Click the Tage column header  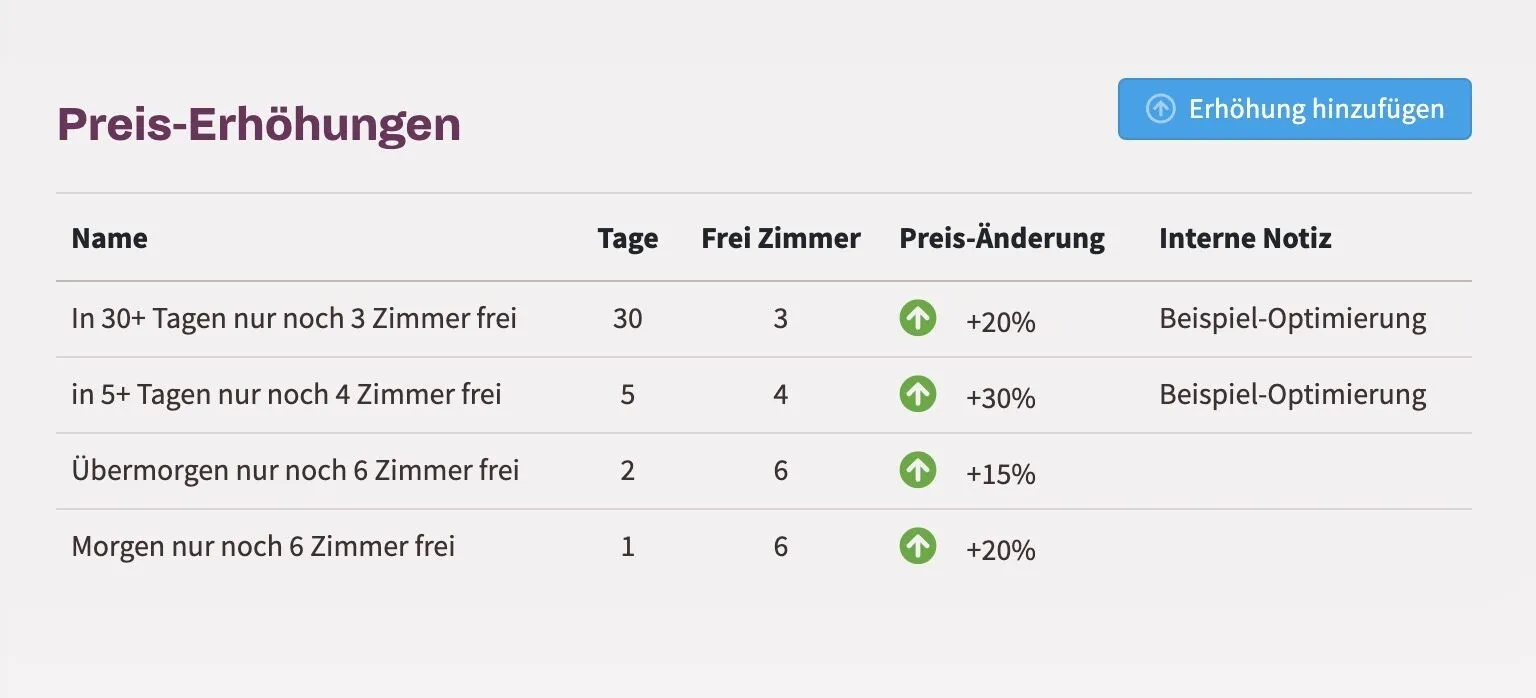pyautogui.click(x=628, y=239)
